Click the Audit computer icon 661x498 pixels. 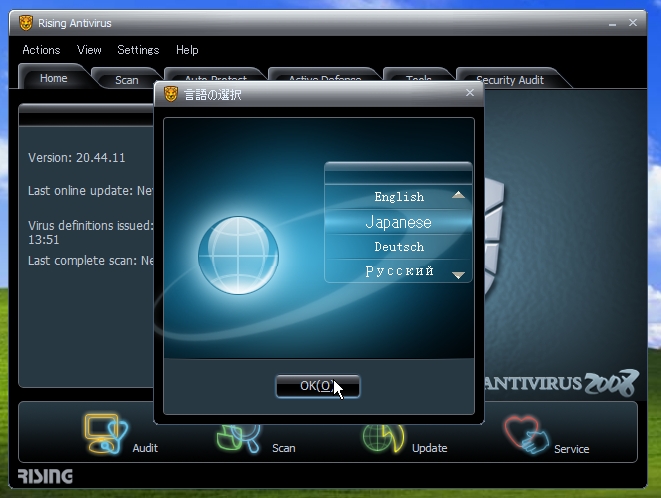pos(106,434)
